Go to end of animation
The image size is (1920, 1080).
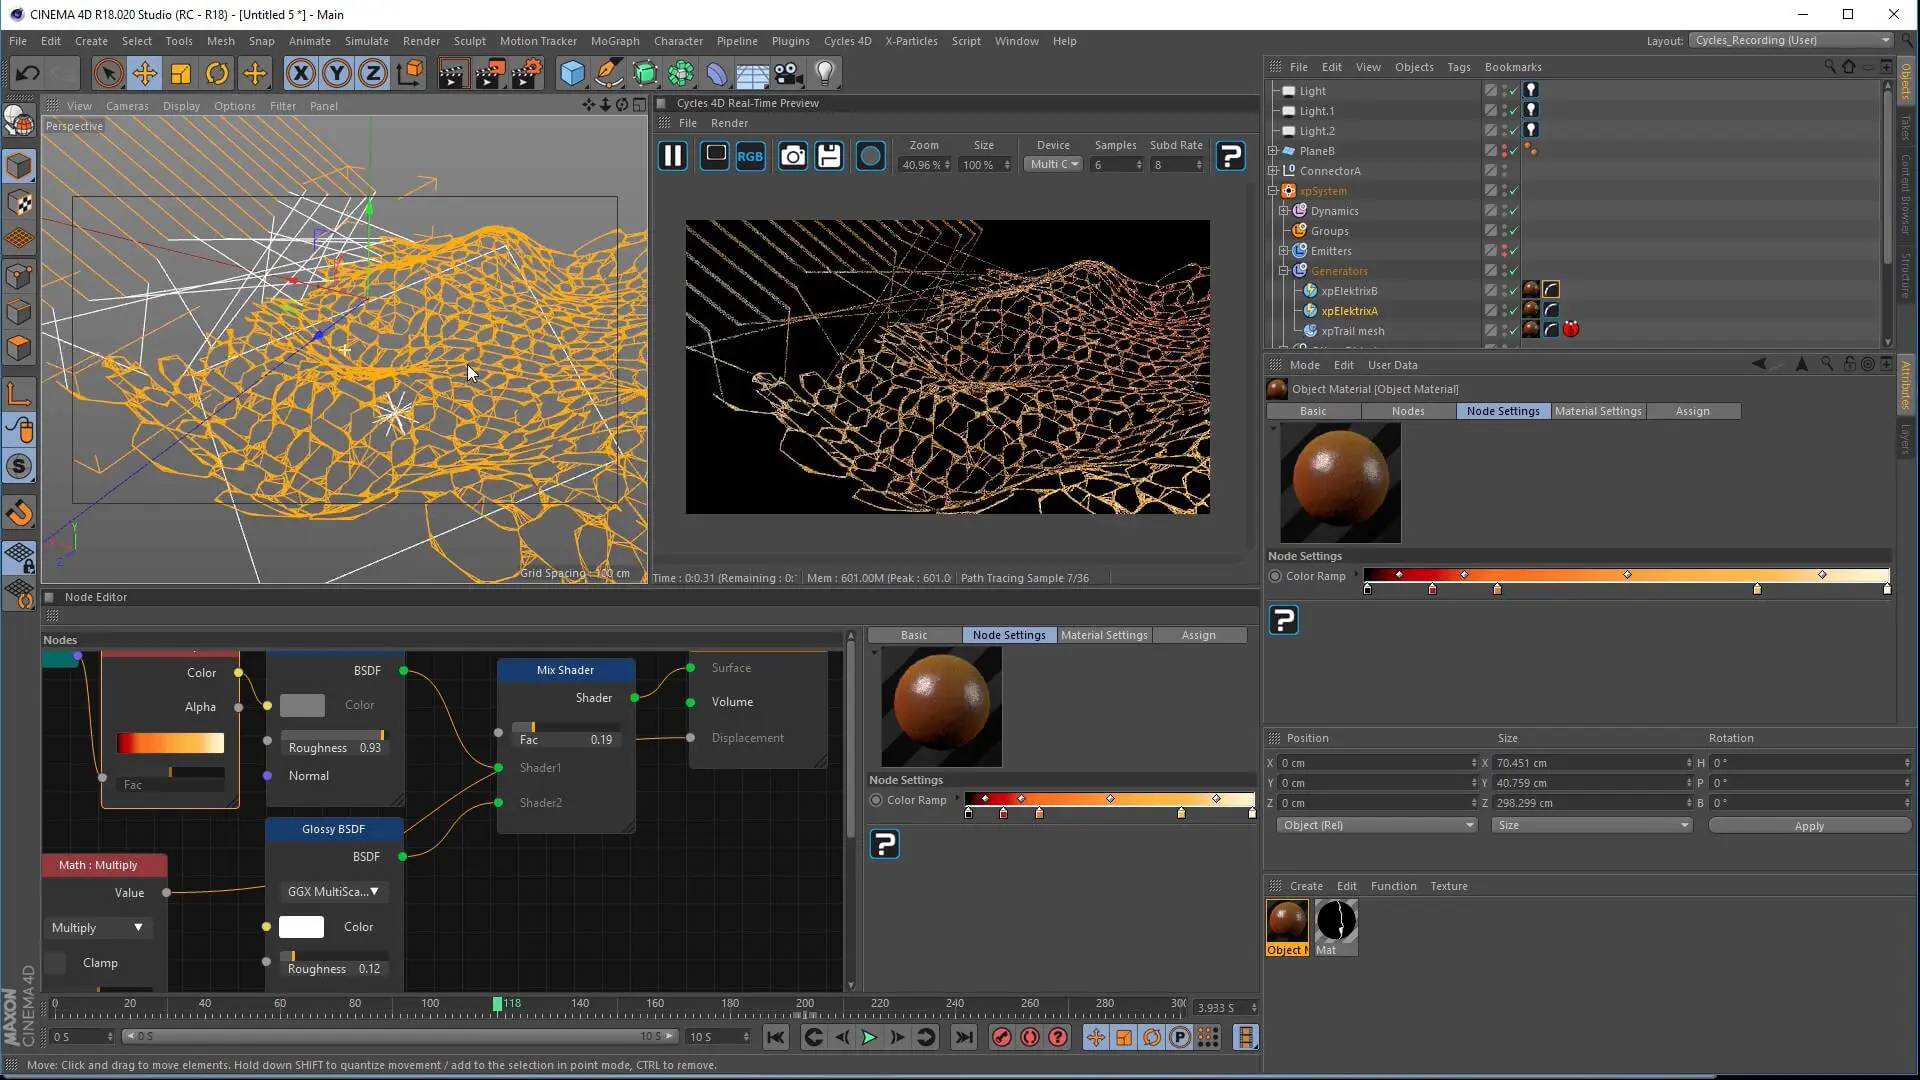pos(964,1037)
